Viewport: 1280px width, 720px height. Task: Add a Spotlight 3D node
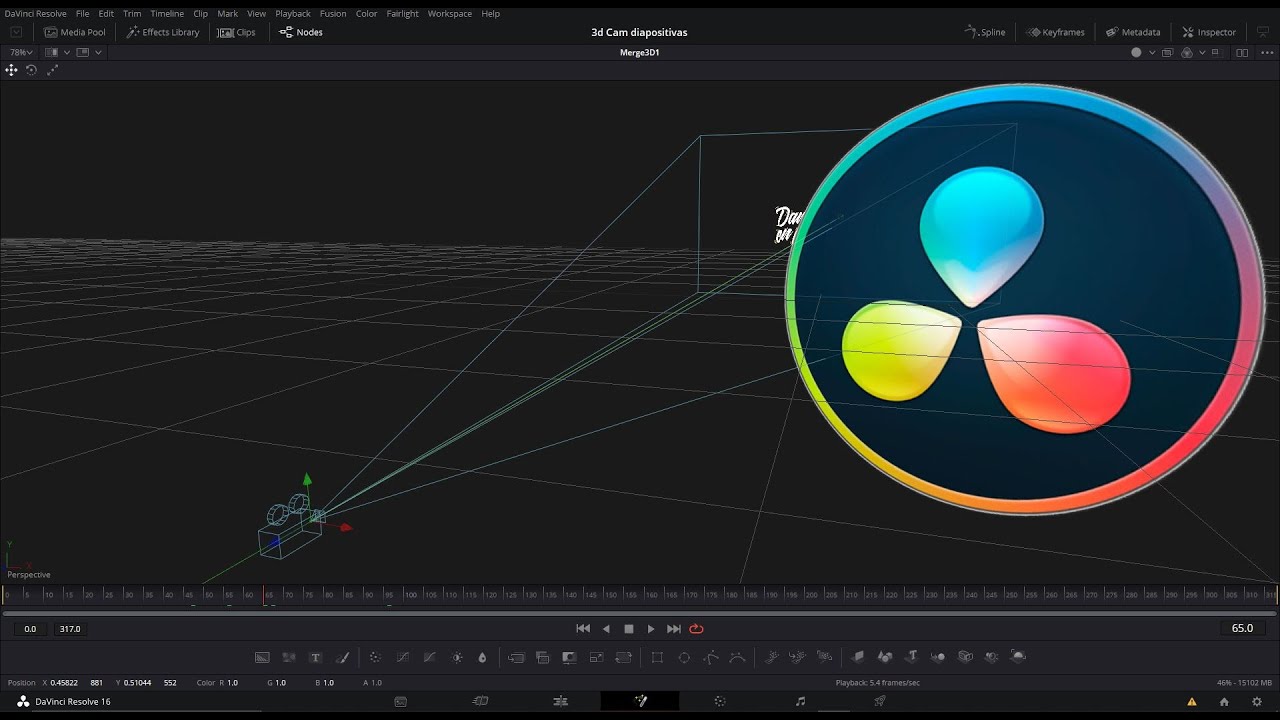(x=991, y=657)
